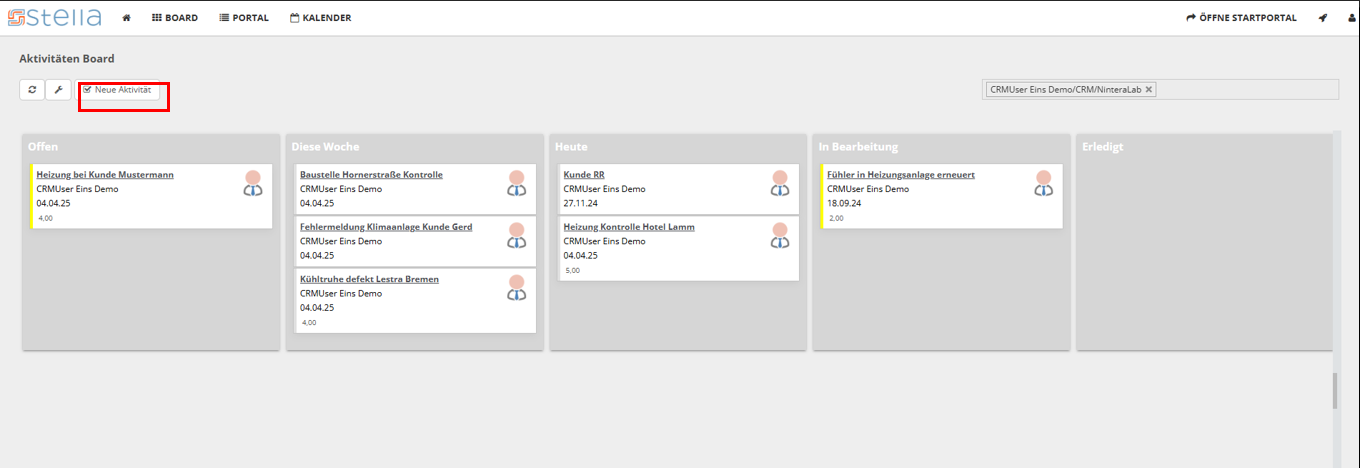The image size is (1360, 468).
Task: Click the refresh board icon button
Action: [32, 90]
